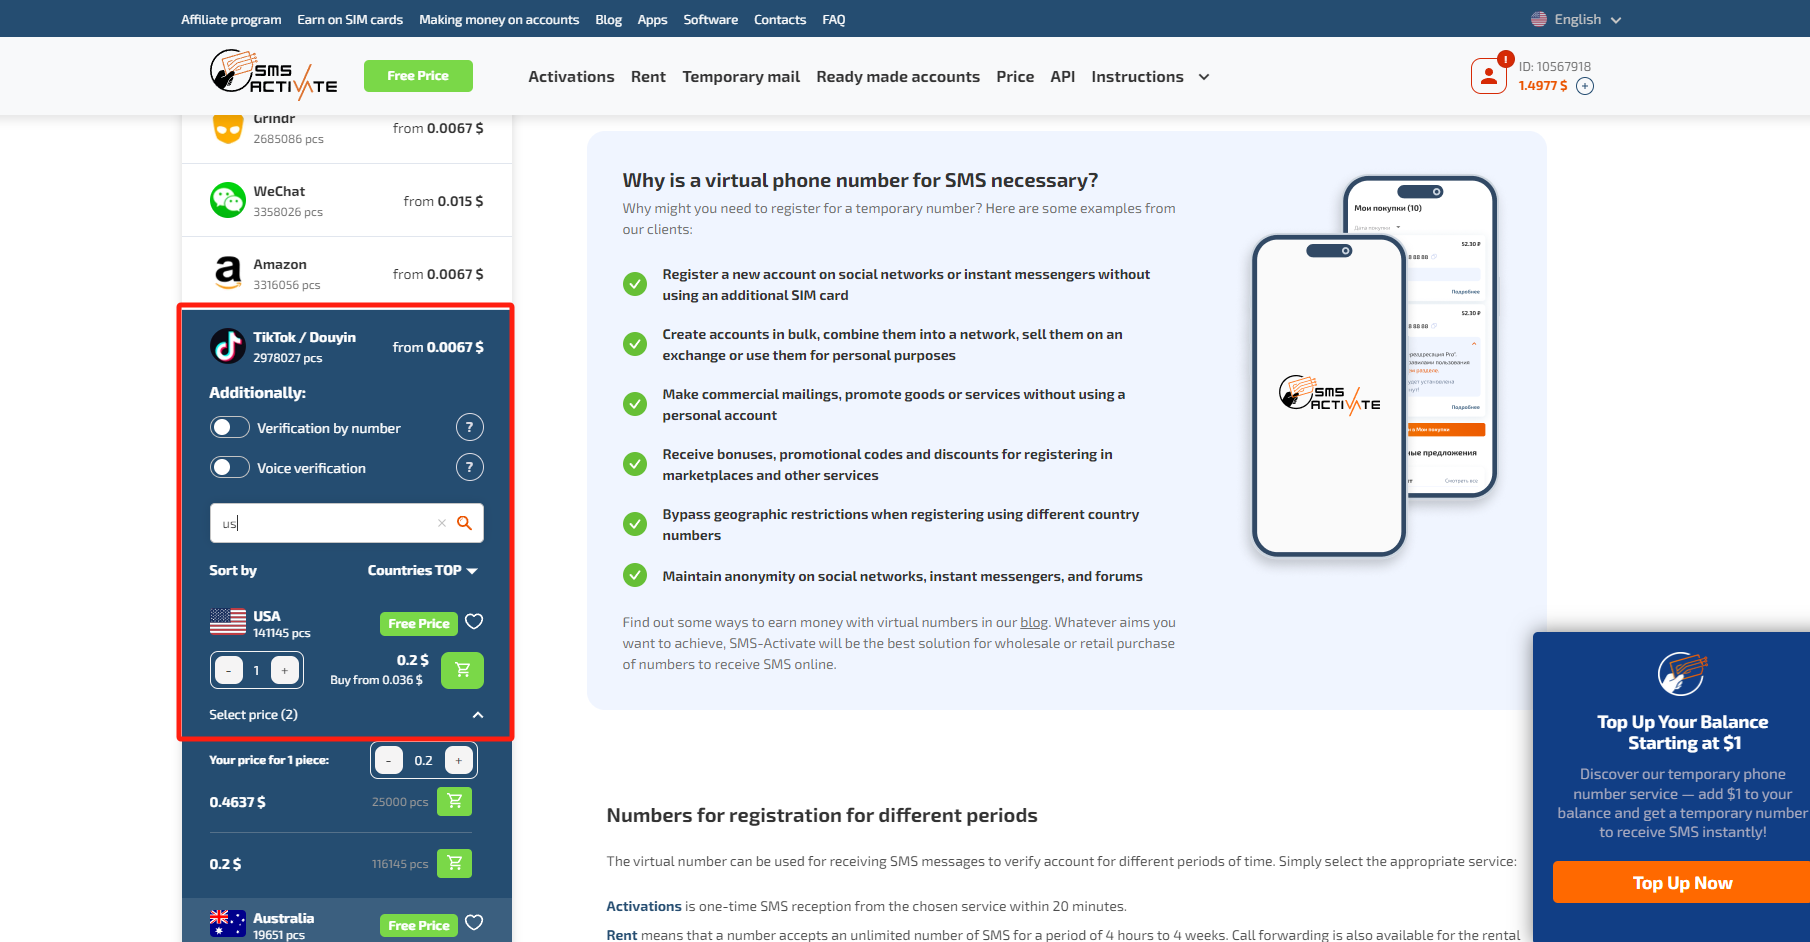
Task: Click the plus icon next to the balance
Action: point(1585,86)
